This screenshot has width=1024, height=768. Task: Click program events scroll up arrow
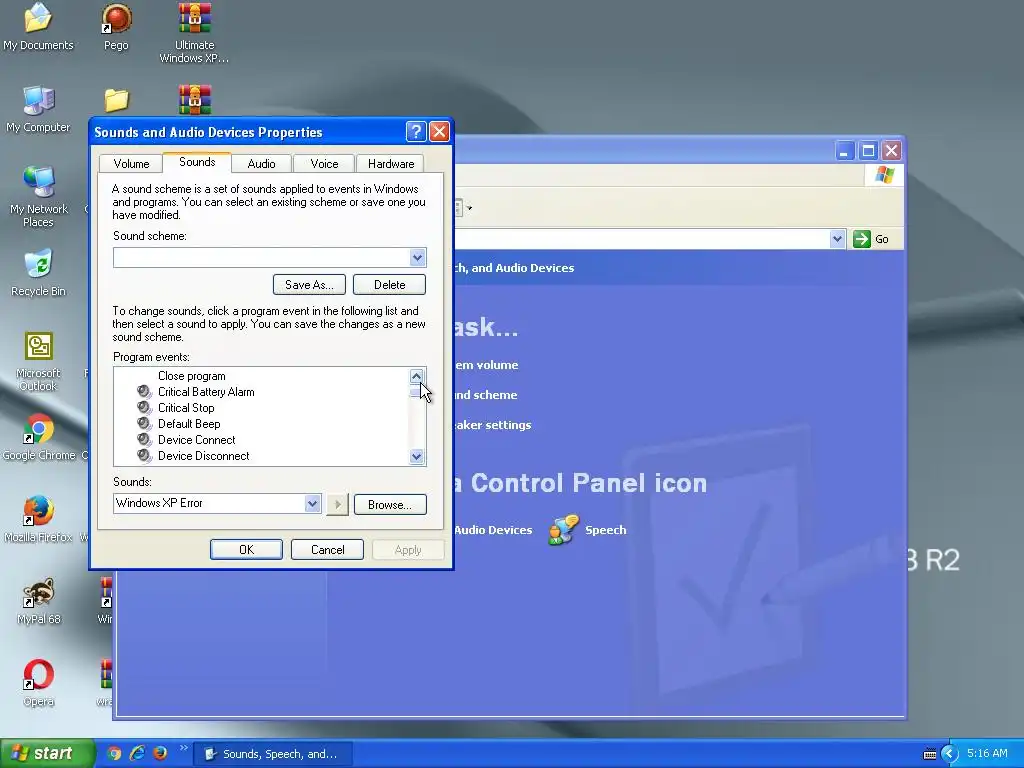point(417,376)
